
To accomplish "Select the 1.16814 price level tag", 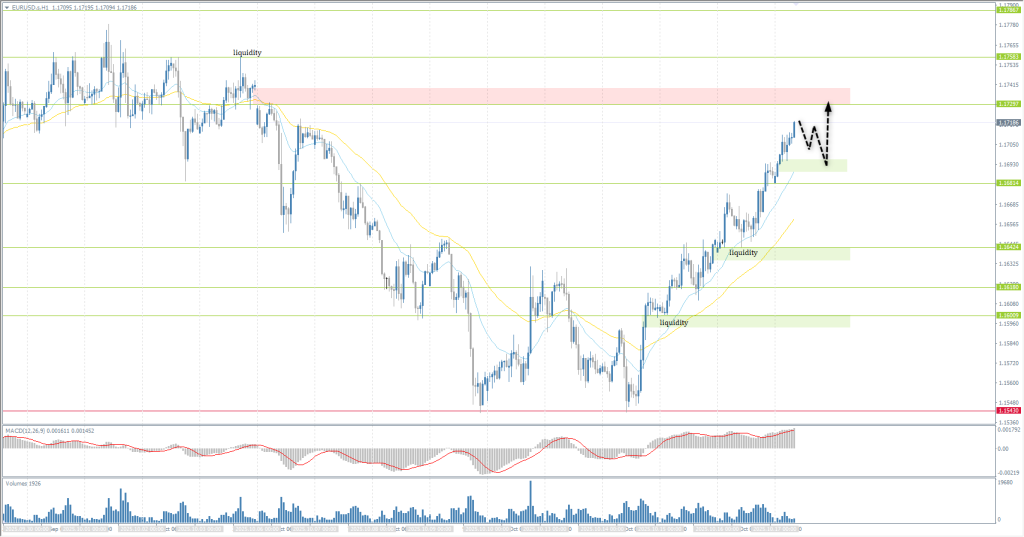I will coord(1007,183).
